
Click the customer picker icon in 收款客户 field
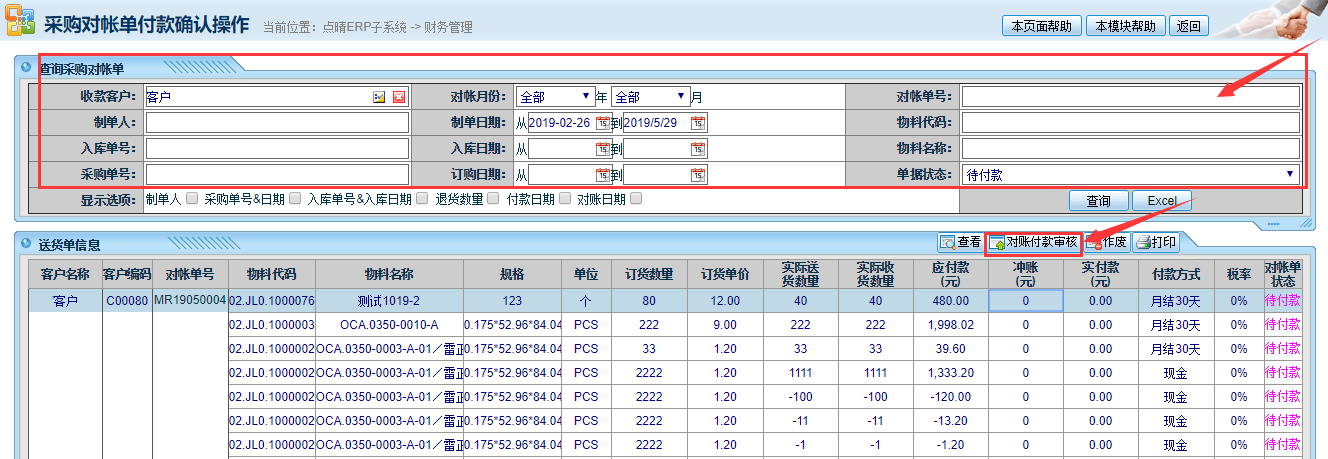379,97
